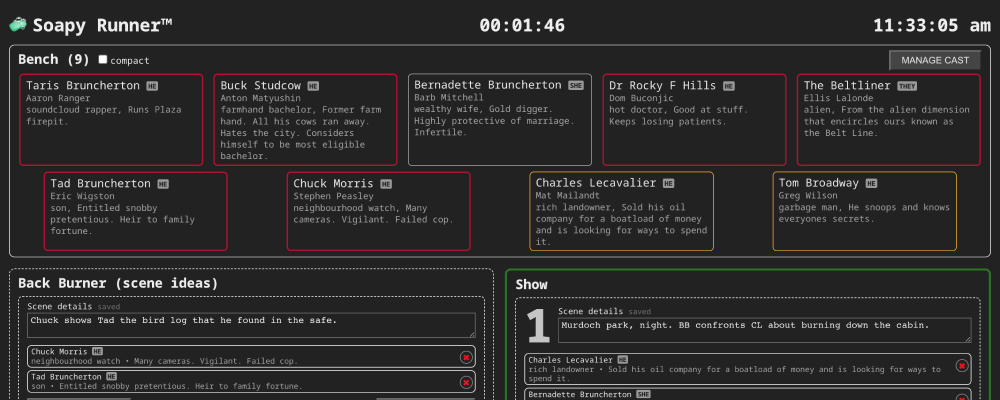
Task: Select the Charles Lecavalier bench card
Action: pos(621,211)
